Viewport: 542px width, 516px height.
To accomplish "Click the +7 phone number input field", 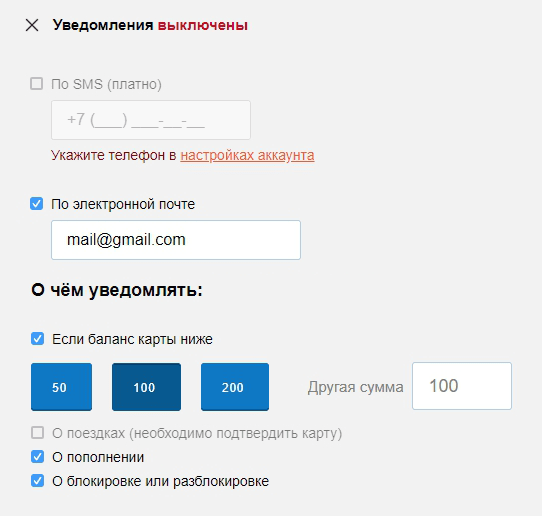I will click(x=151, y=120).
